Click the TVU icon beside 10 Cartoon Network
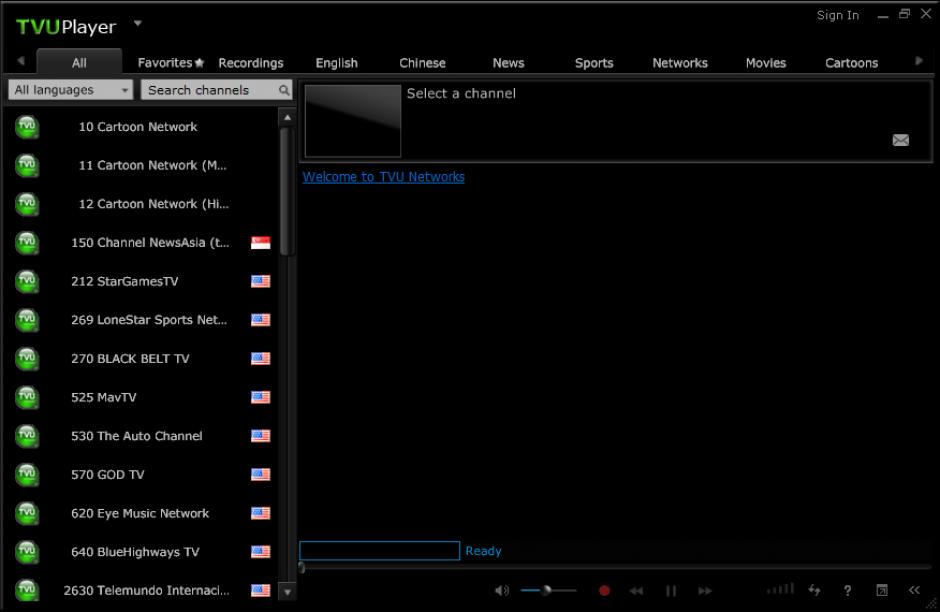Viewport: 940px width, 612px height. [x=27, y=126]
